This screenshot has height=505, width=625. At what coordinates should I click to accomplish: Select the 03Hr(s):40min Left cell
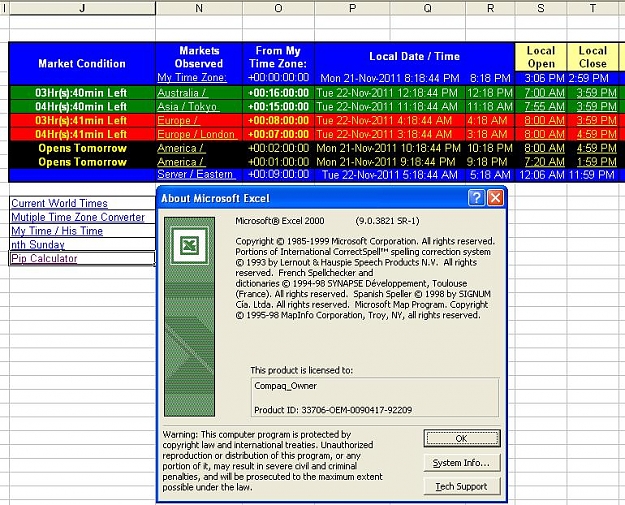[x=81, y=93]
